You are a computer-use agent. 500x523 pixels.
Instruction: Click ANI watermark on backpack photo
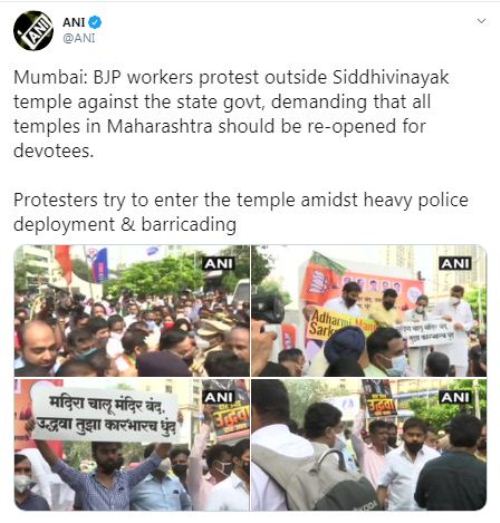455,397
